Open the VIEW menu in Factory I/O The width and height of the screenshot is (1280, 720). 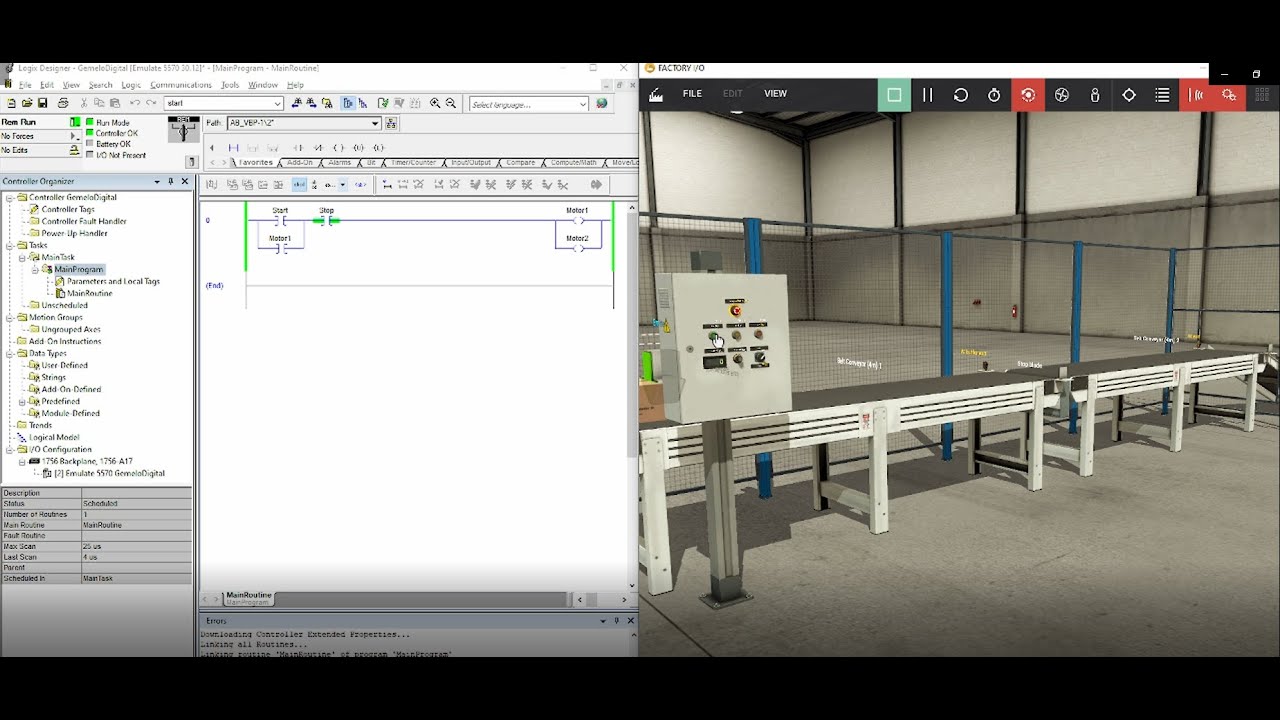pos(775,94)
